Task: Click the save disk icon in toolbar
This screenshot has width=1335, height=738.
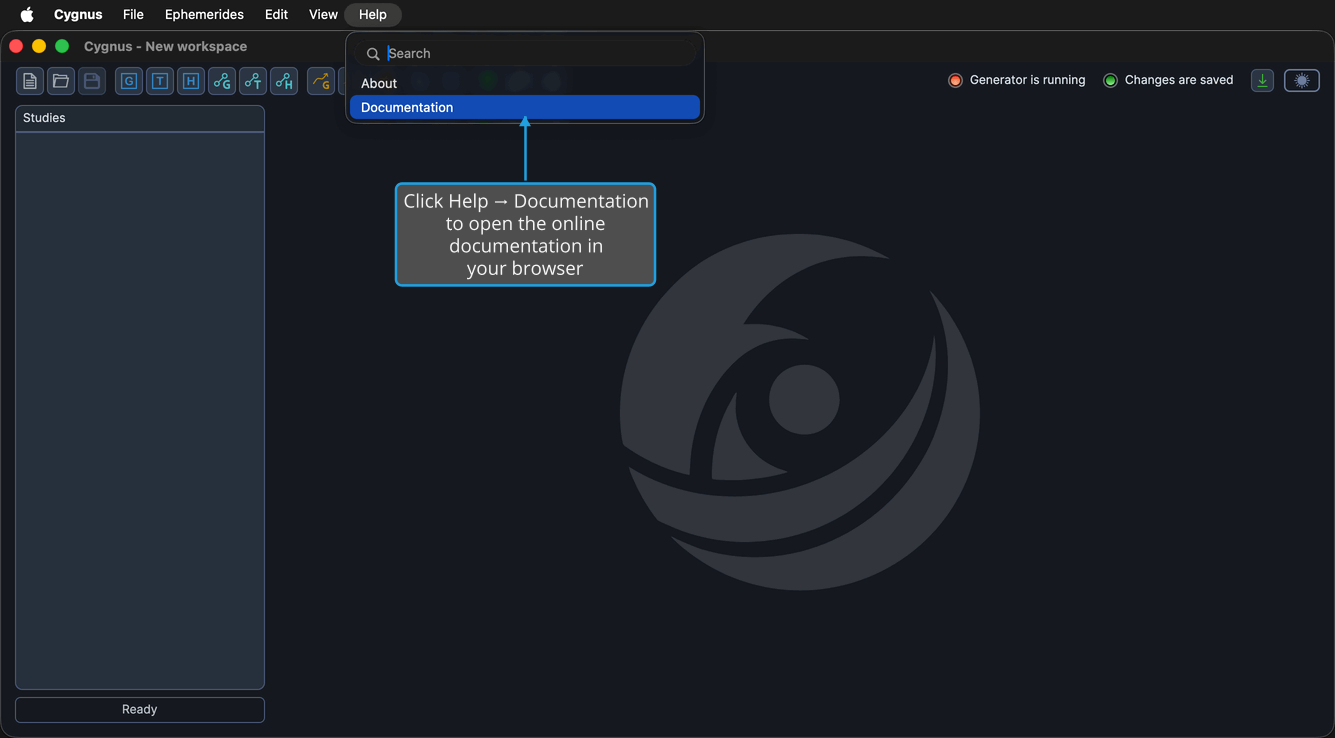Action: 92,81
